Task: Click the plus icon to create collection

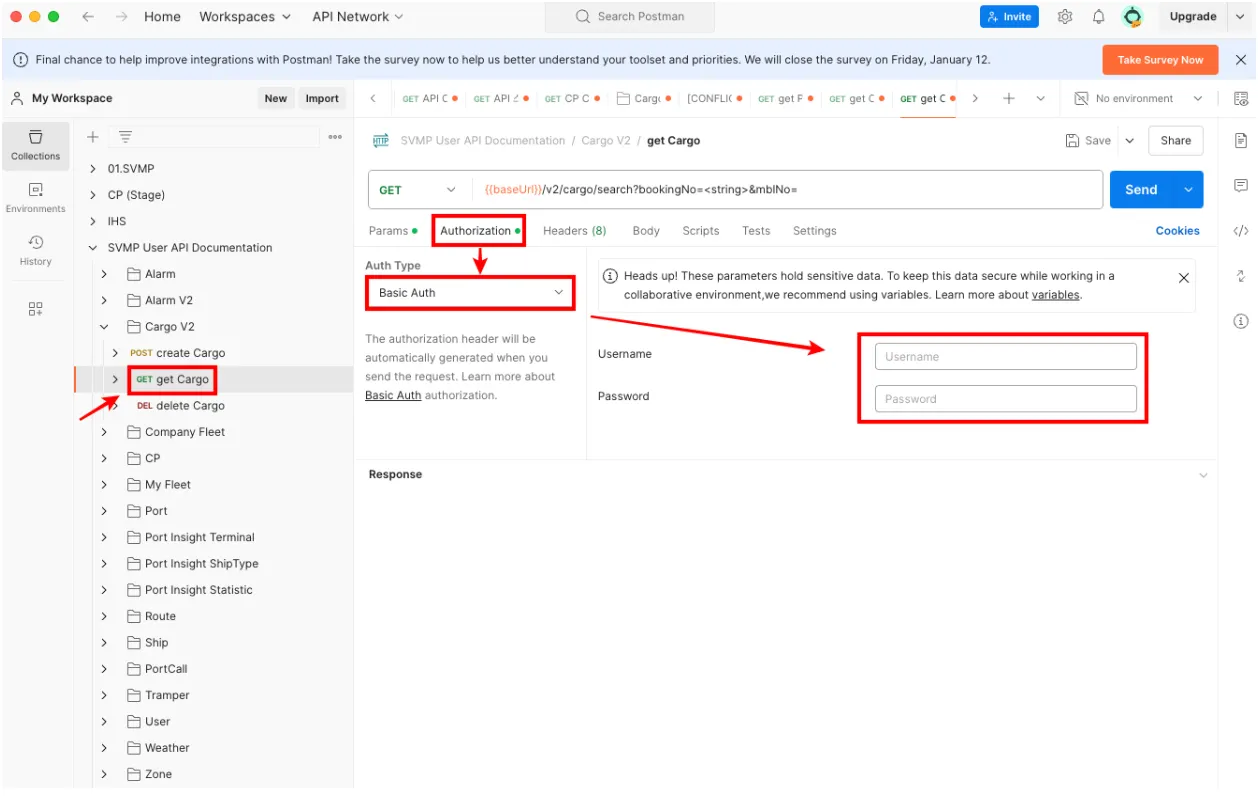Action: pyautogui.click(x=93, y=137)
